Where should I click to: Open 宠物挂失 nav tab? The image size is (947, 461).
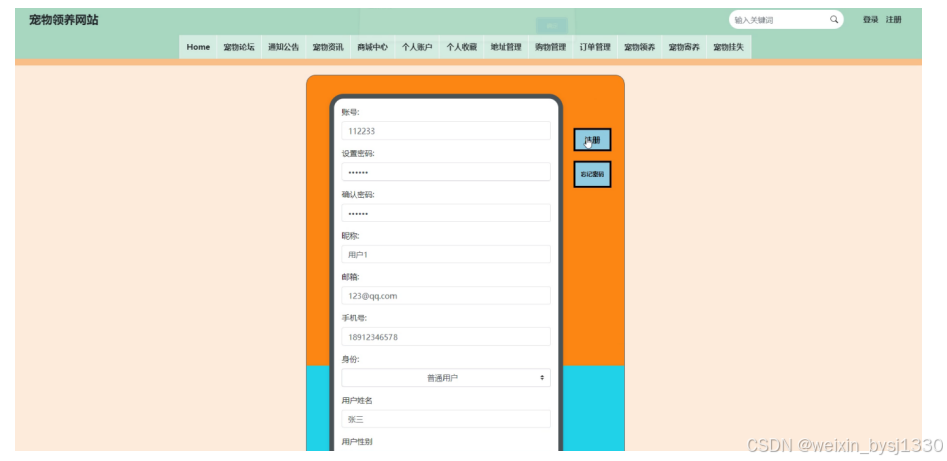(x=728, y=47)
